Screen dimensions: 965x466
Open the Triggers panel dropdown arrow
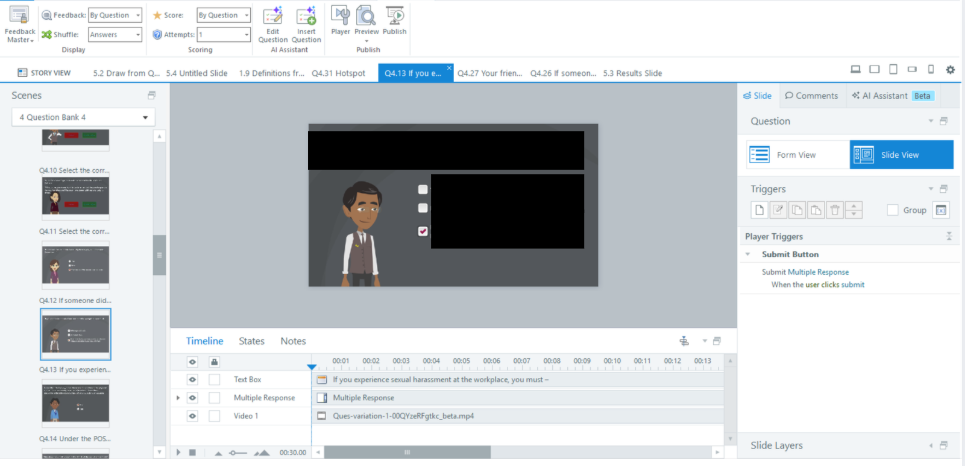coord(931,189)
